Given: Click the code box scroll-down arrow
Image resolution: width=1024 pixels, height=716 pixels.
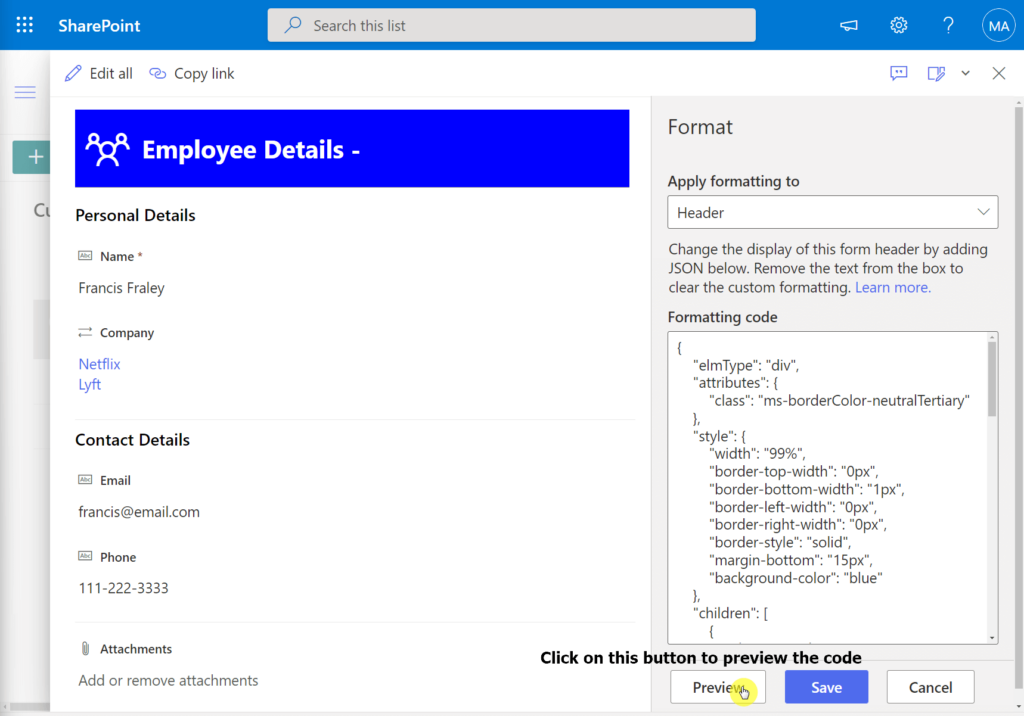Looking at the screenshot, I should tap(992, 638).
